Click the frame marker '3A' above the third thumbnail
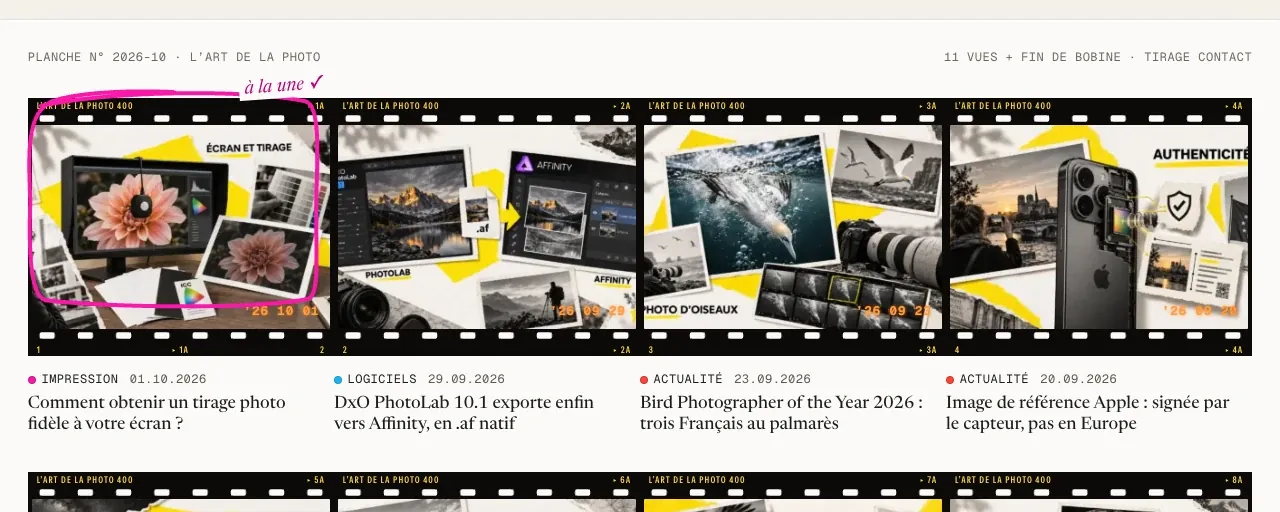This screenshot has width=1280, height=512. coord(927,106)
